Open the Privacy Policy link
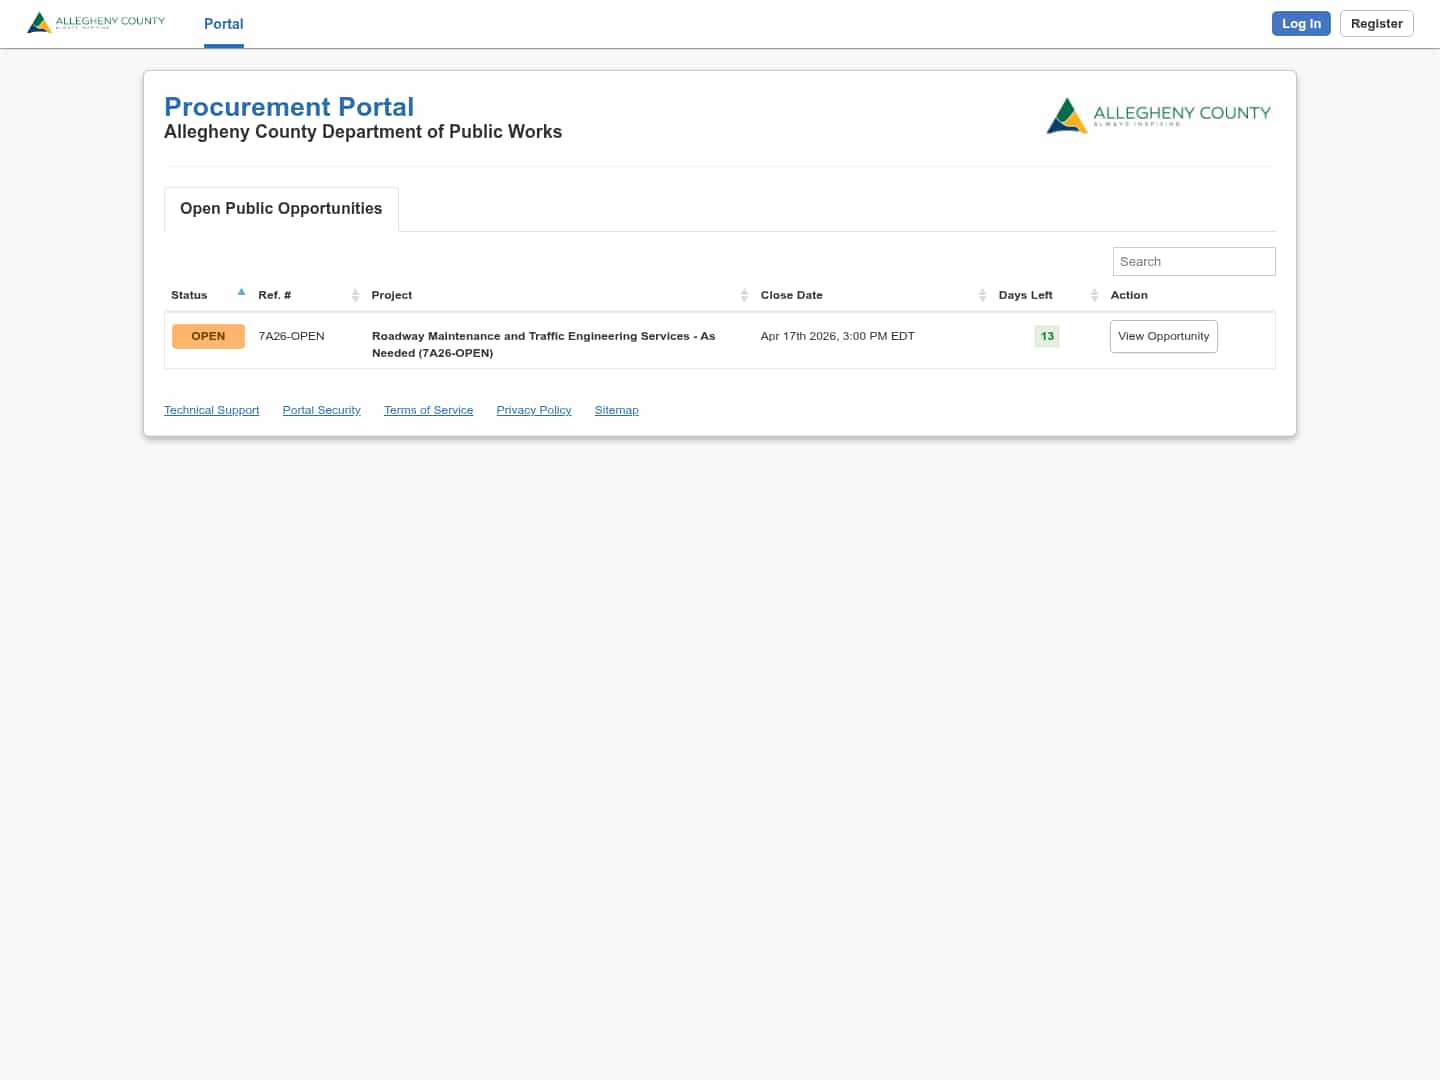Image resolution: width=1440 pixels, height=1080 pixels. 533,410
